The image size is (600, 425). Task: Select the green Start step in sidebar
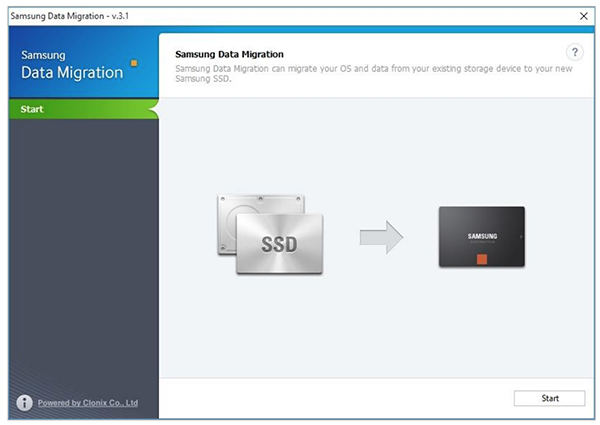[83, 109]
